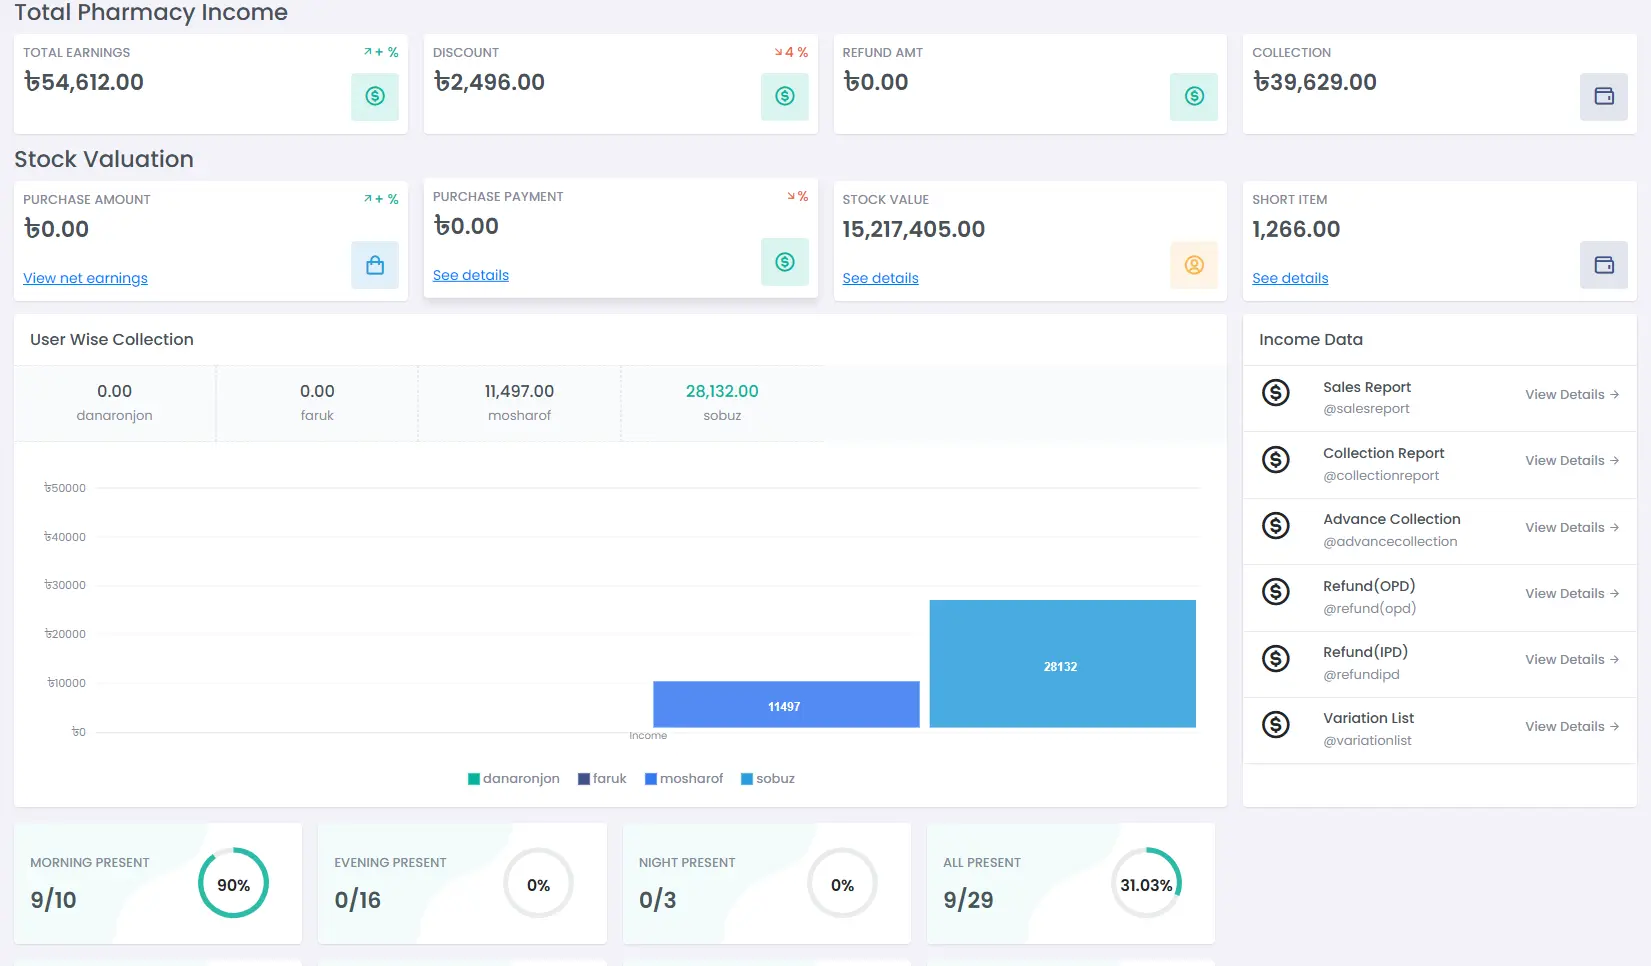1651x966 pixels.
Task: Click the Collection card wallet icon
Action: [x=1604, y=96]
